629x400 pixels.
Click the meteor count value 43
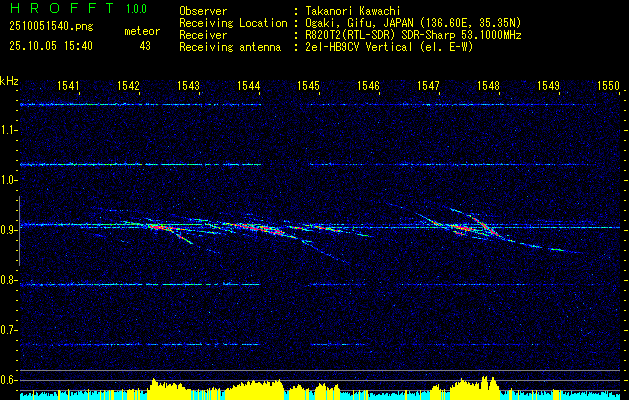[x=145, y=46]
